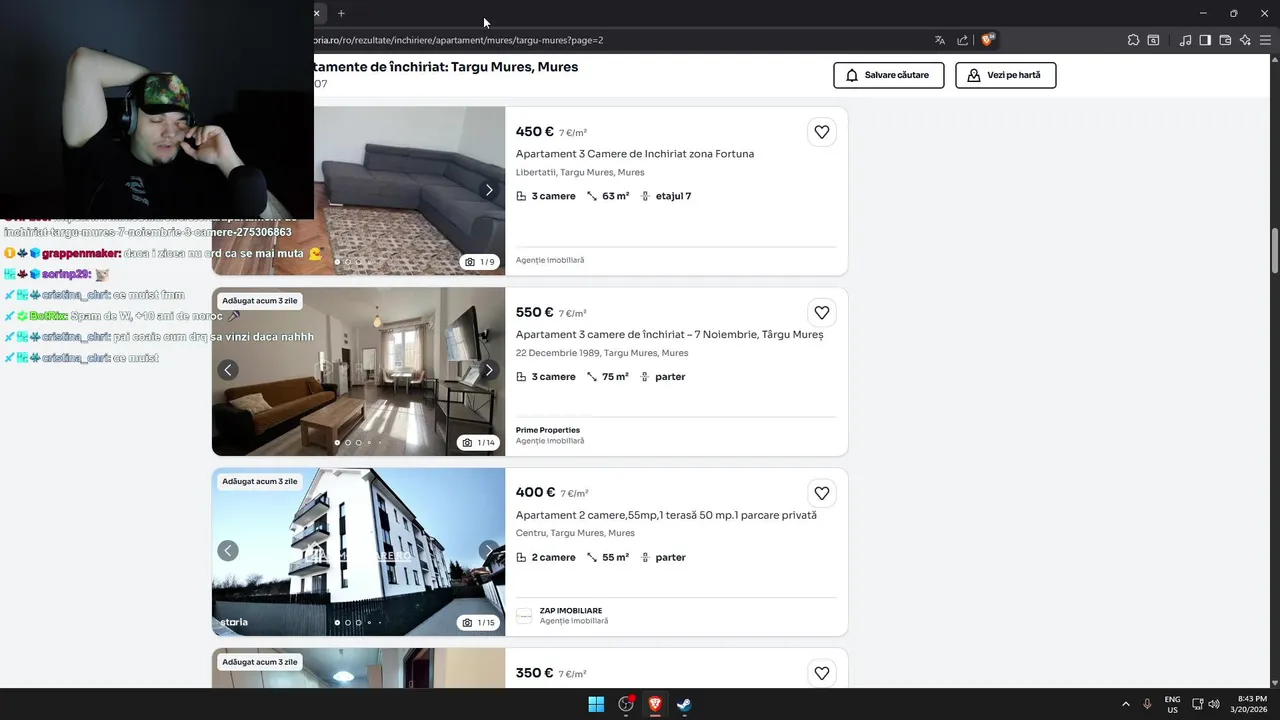Open the Windows Start menu
Image resolution: width=1280 pixels, height=720 pixels.
pyautogui.click(x=596, y=704)
